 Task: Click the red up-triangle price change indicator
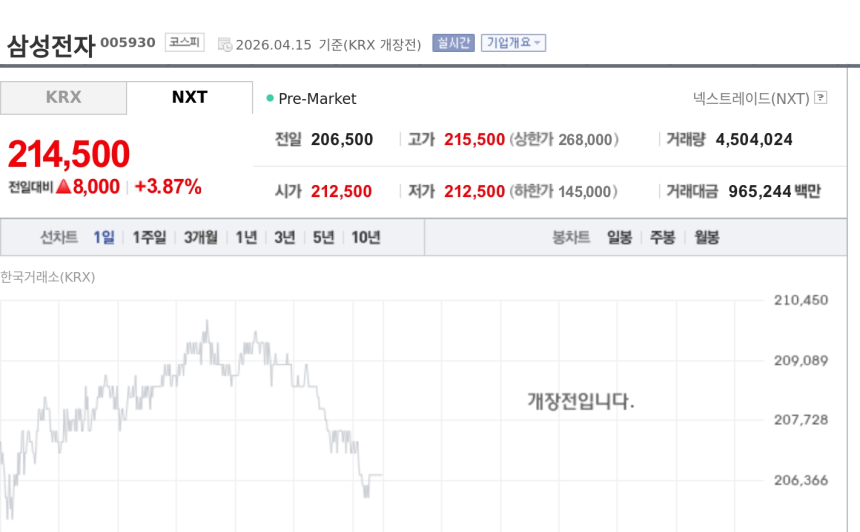tap(63, 186)
